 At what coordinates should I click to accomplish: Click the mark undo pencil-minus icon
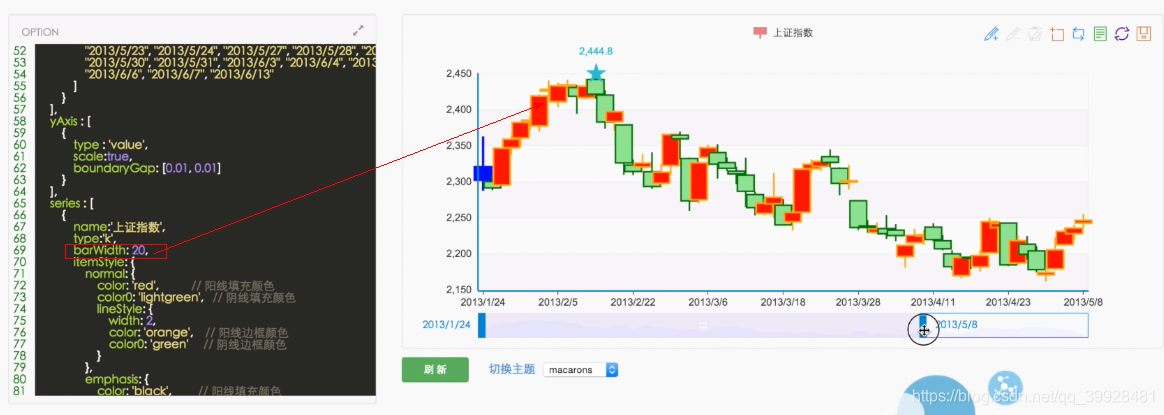coord(1013,33)
